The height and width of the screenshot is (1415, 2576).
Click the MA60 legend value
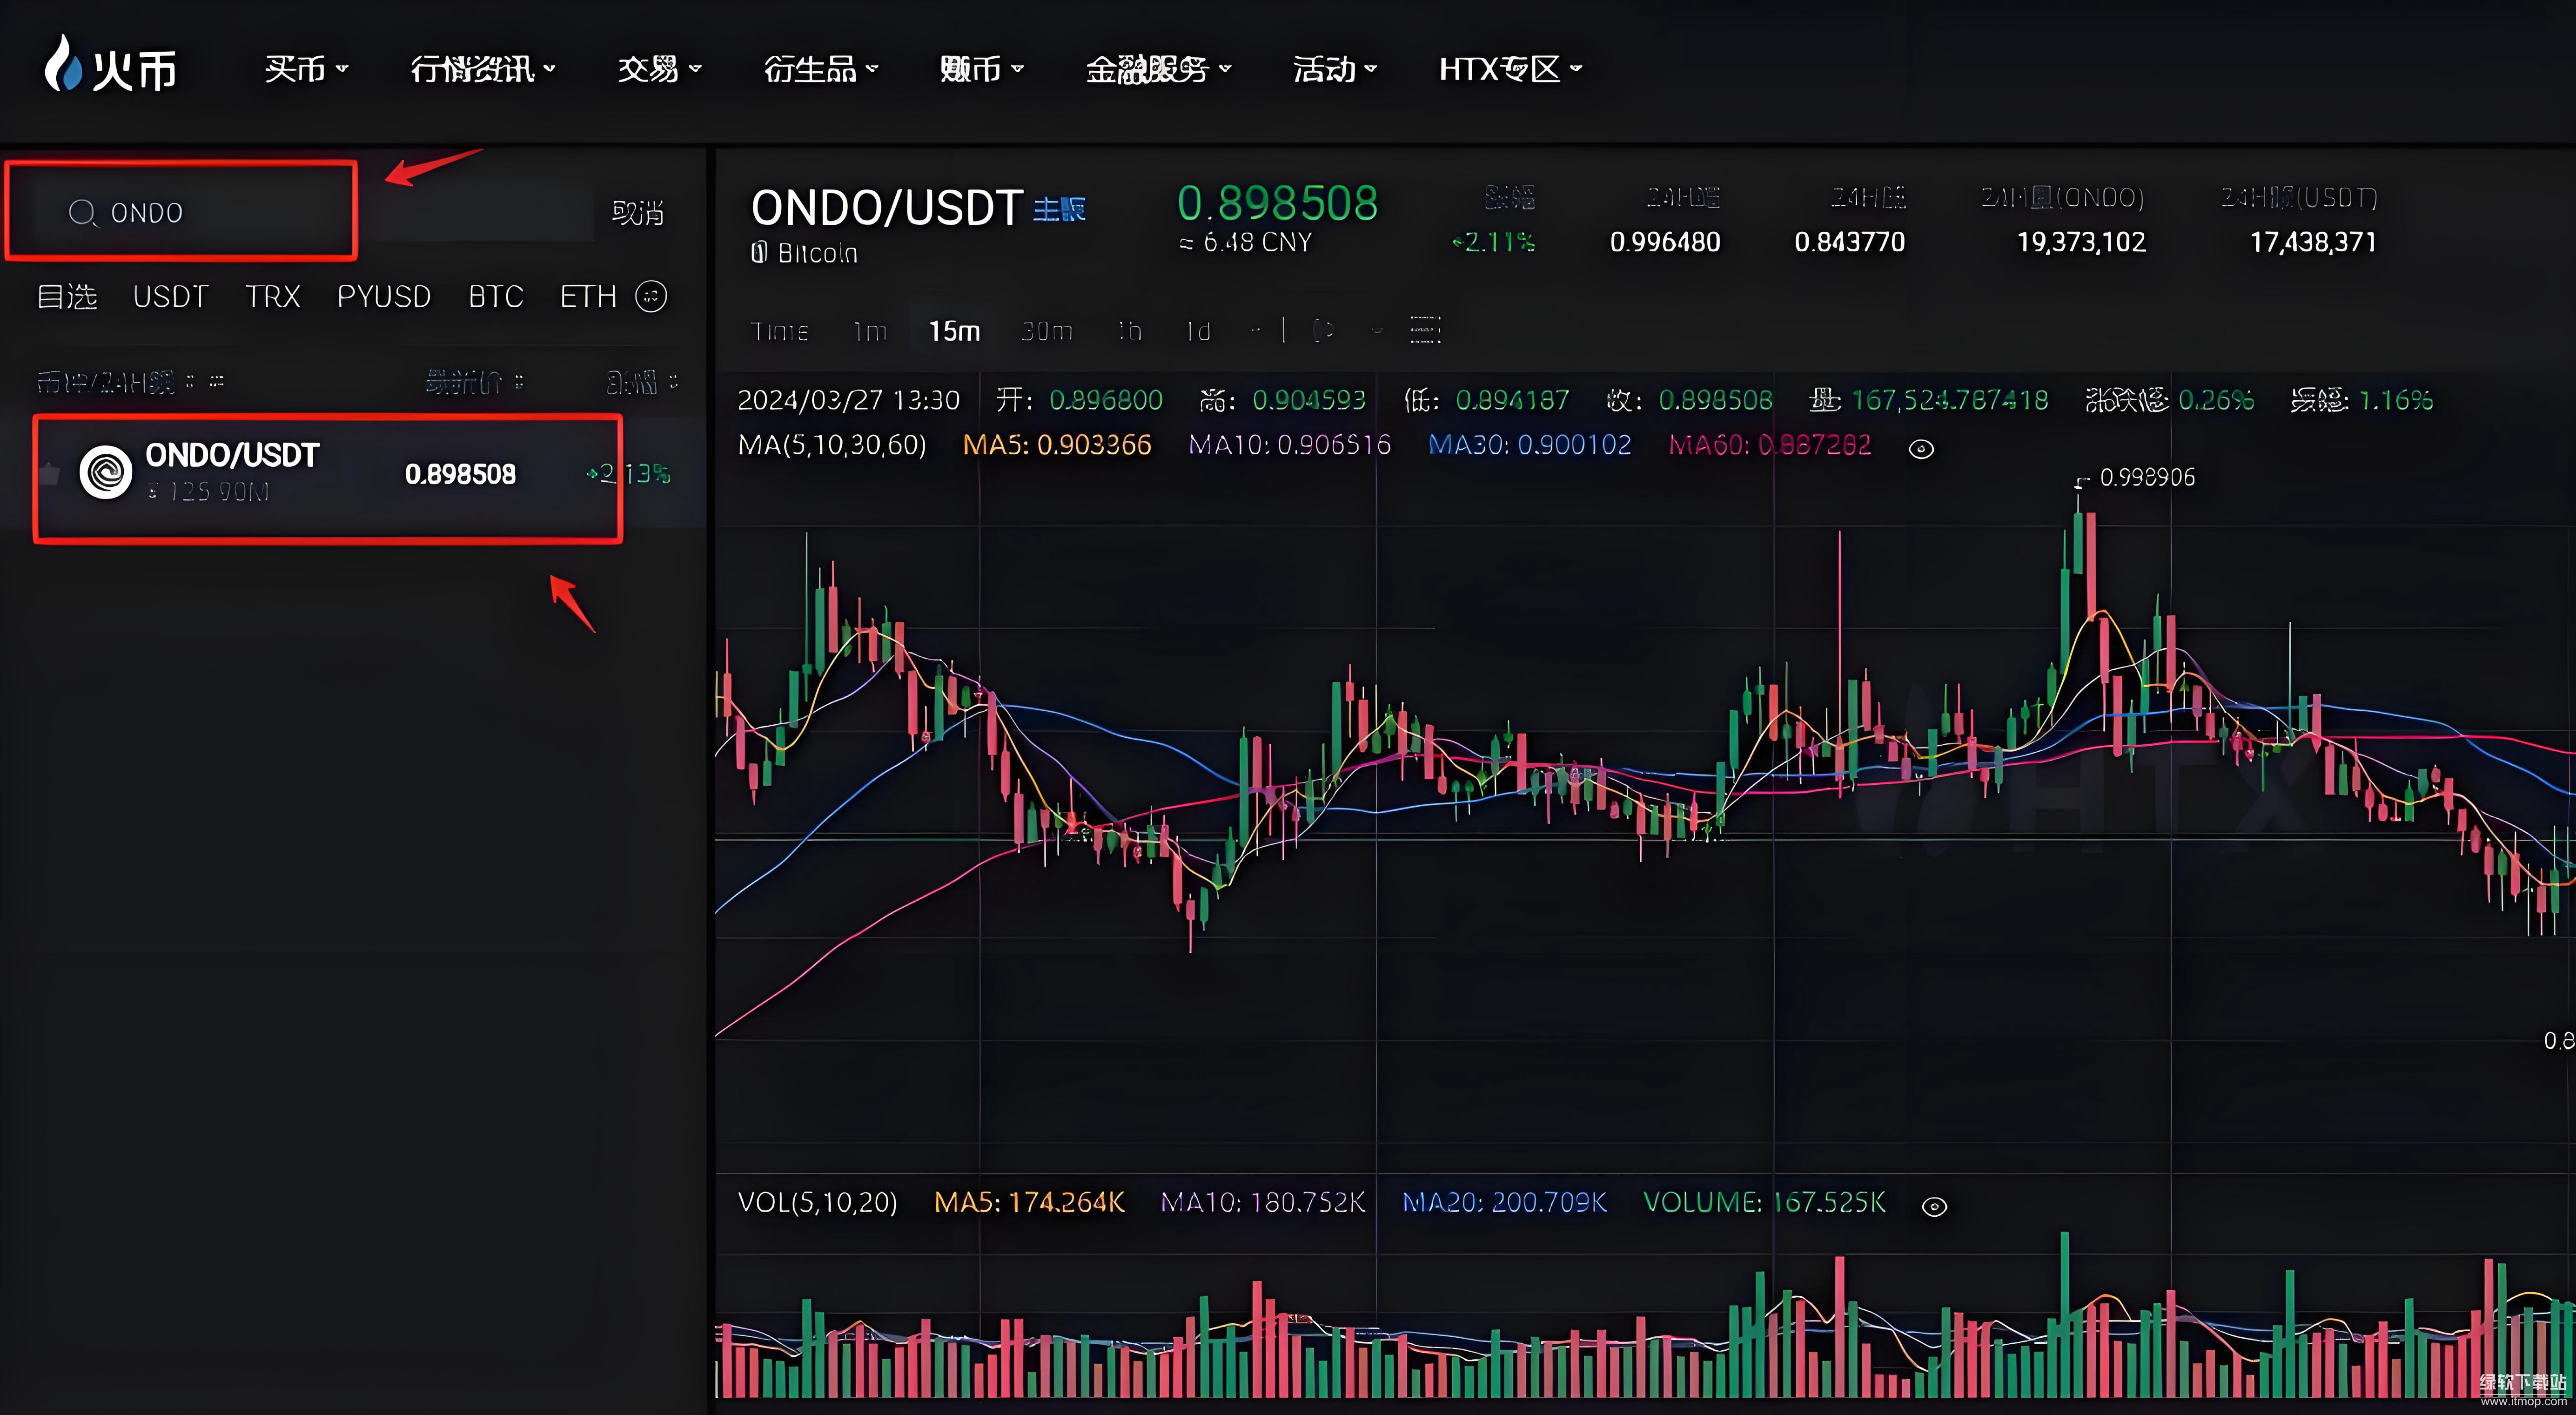pyautogui.click(x=1769, y=445)
